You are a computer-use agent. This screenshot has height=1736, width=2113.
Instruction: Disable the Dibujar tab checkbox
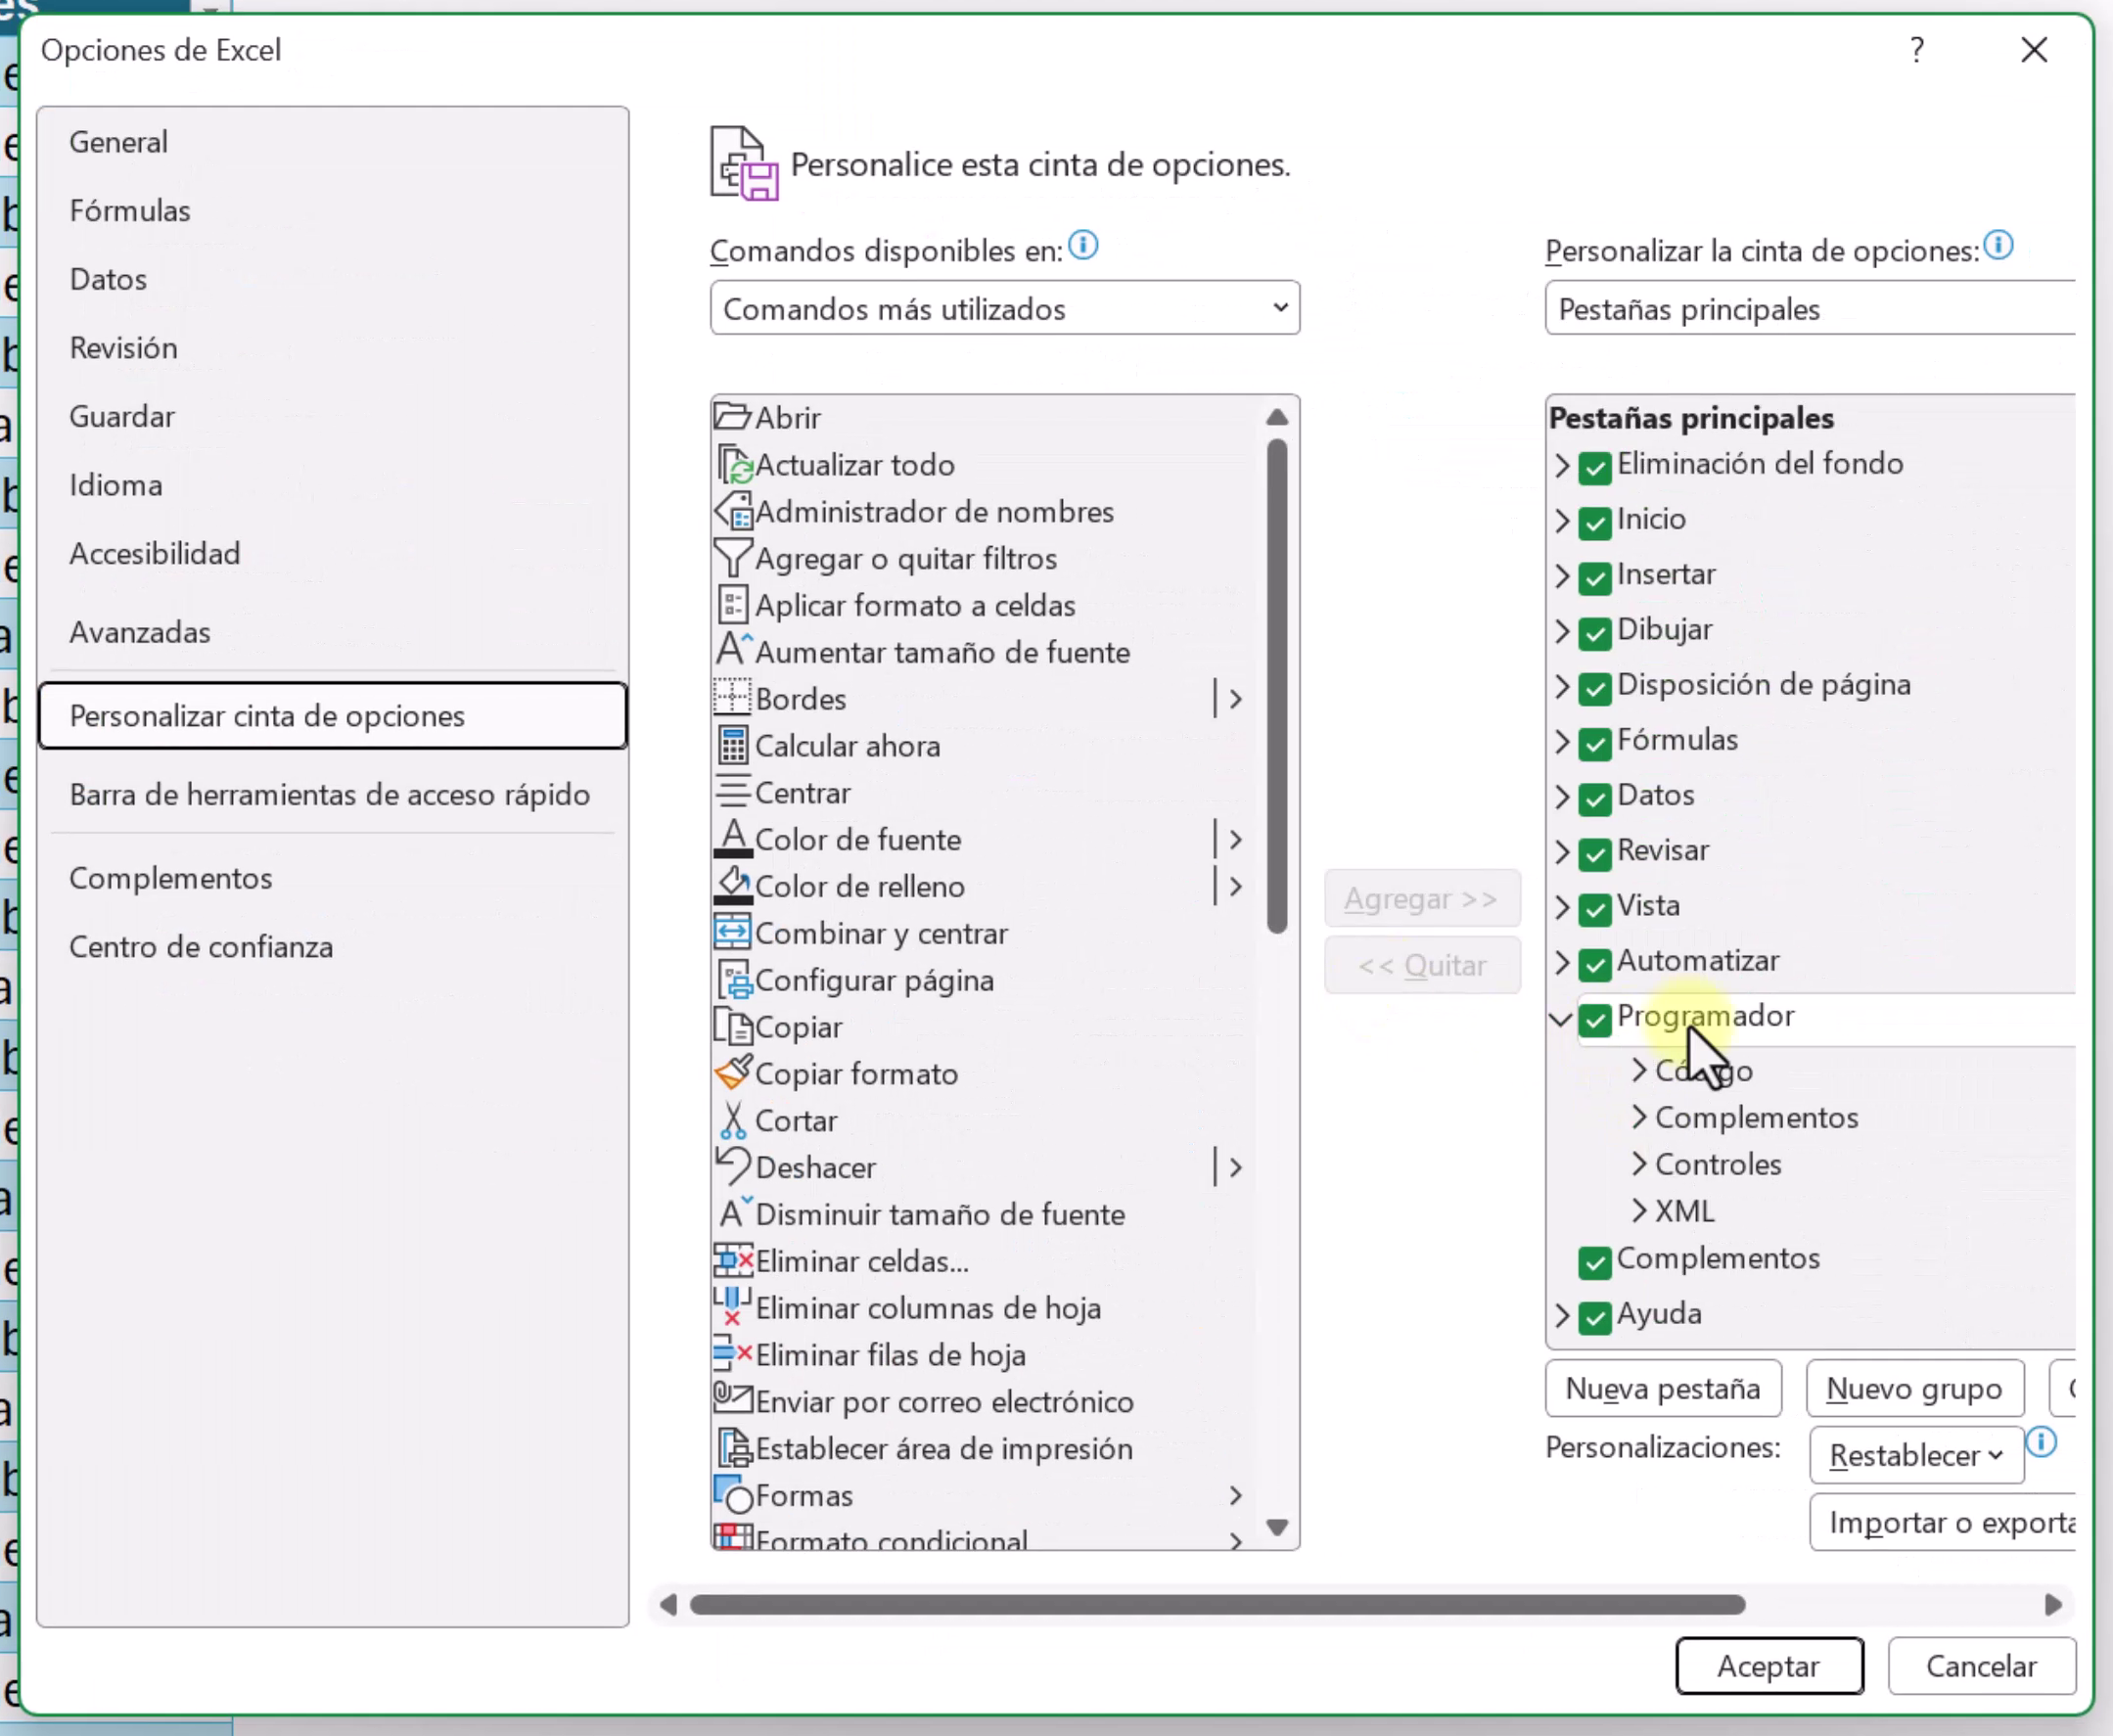[x=1595, y=633]
